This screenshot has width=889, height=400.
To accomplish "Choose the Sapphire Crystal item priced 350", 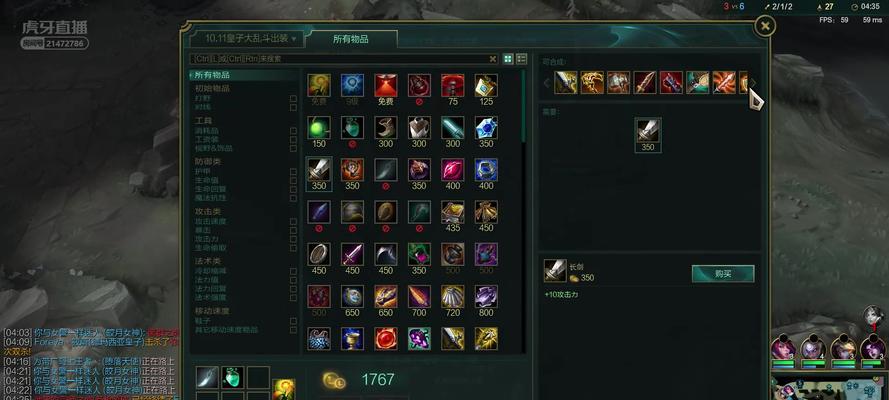I will [486, 127].
